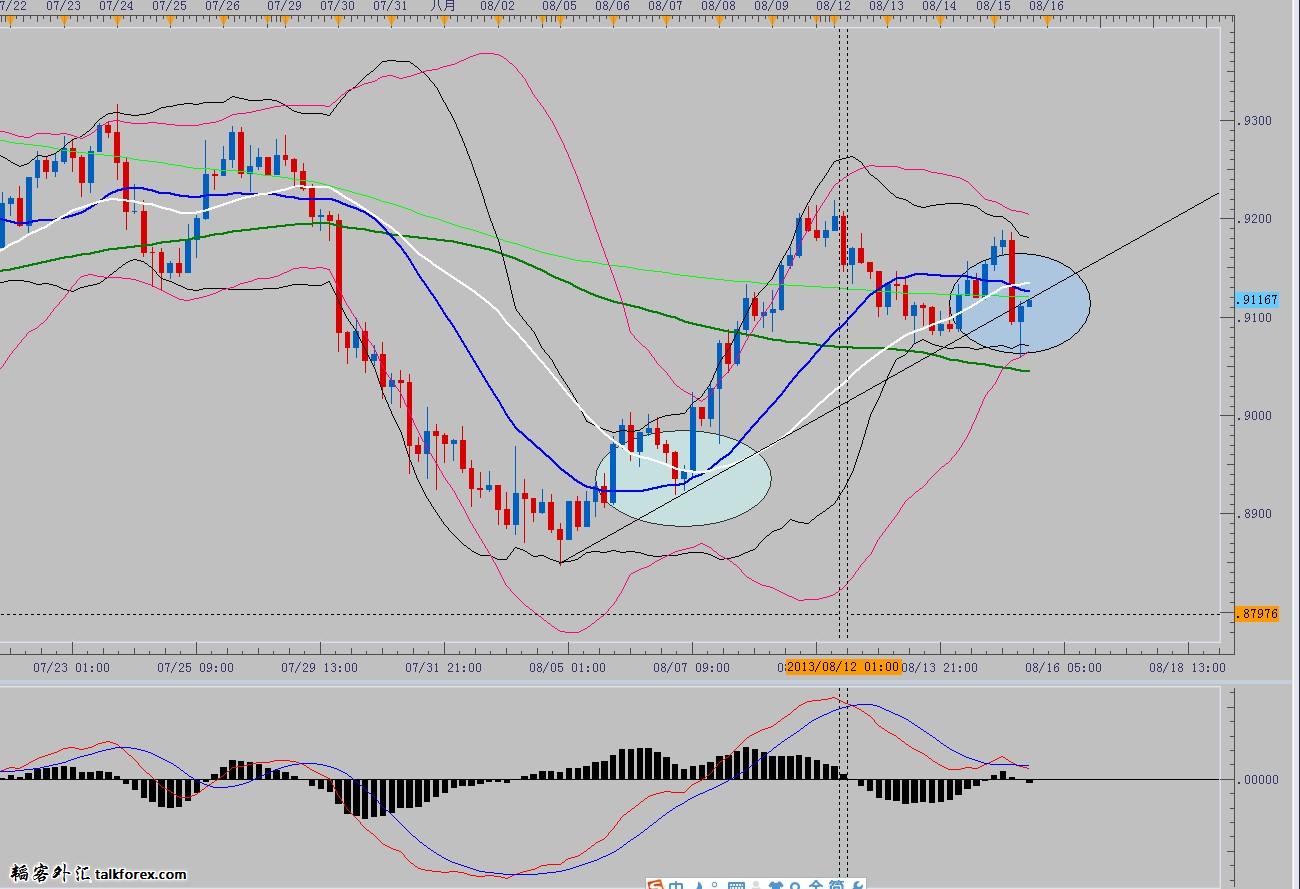Screen dimensions: 1300x889
Task: Click the .9200 price axis label
Action: pos(1256,219)
